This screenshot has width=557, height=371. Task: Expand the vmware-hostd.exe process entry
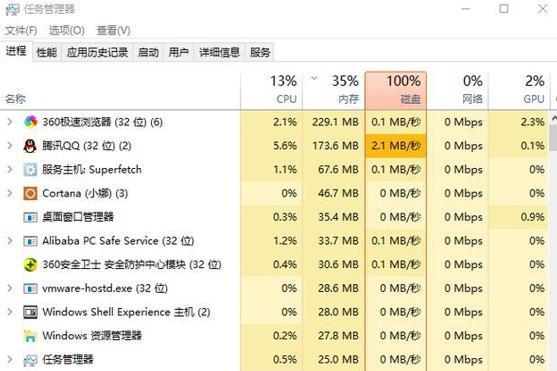pos(10,288)
